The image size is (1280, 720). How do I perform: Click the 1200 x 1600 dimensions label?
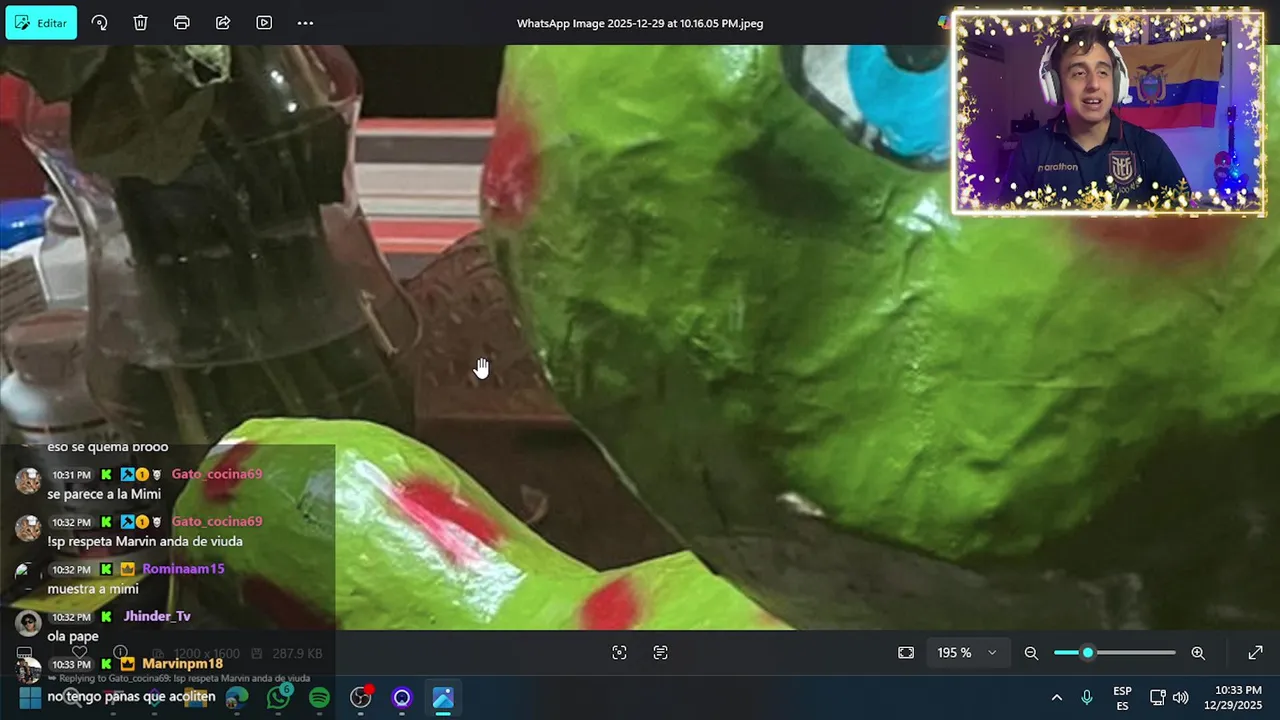coord(204,653)
